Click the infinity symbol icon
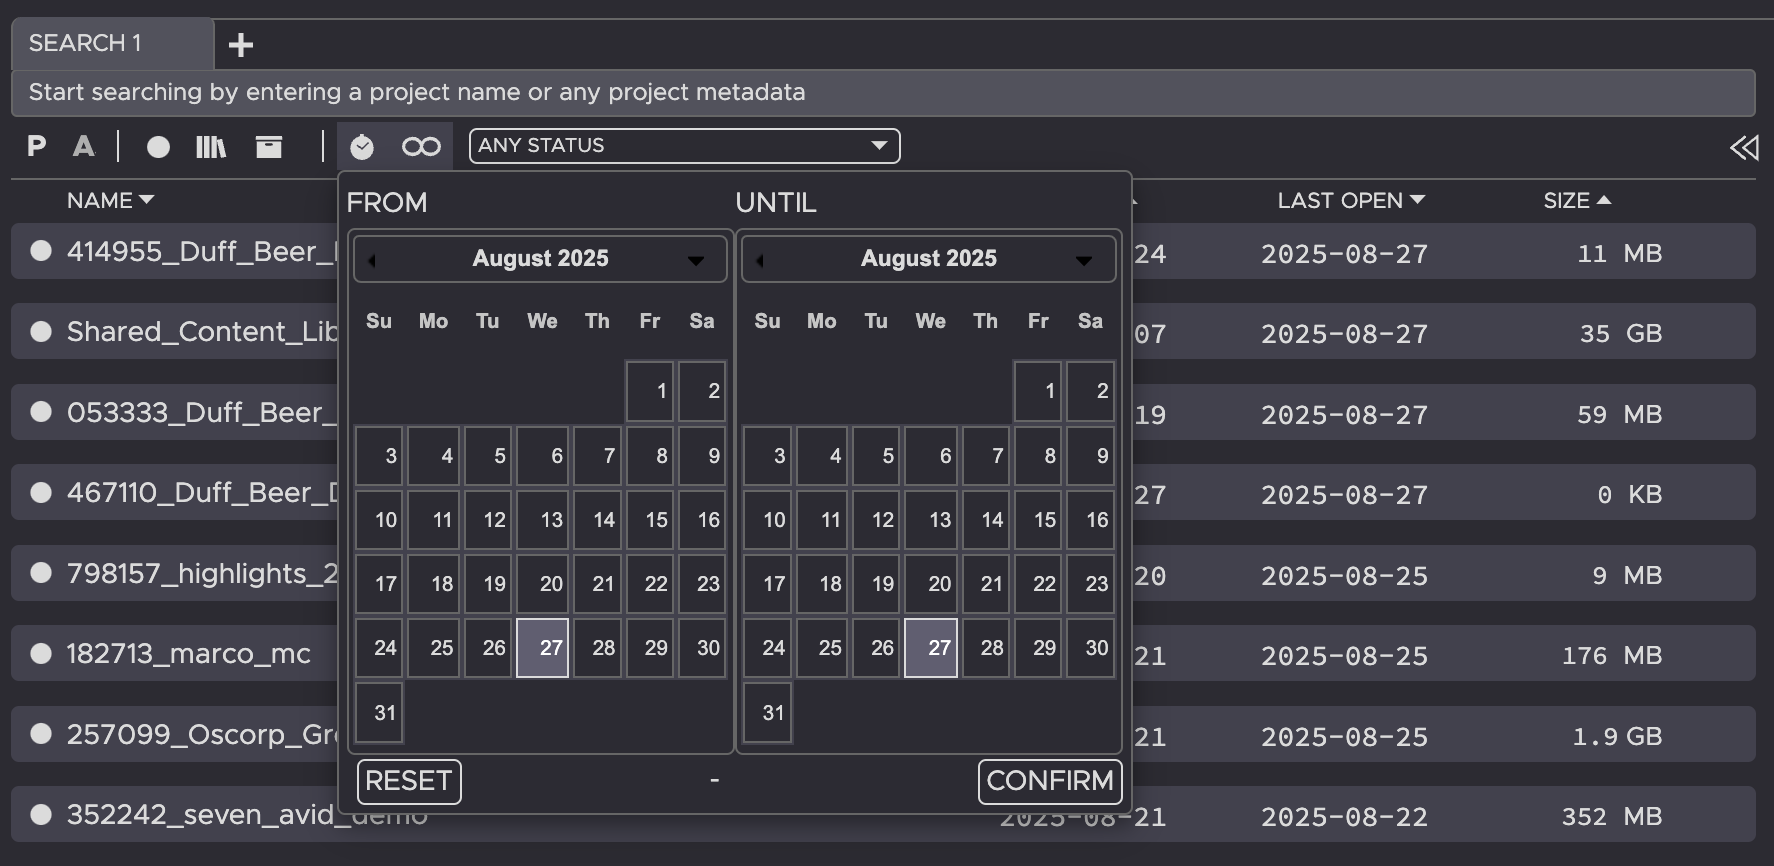The width and height of the screenshot is (1774, 866). tap(421, 147)
